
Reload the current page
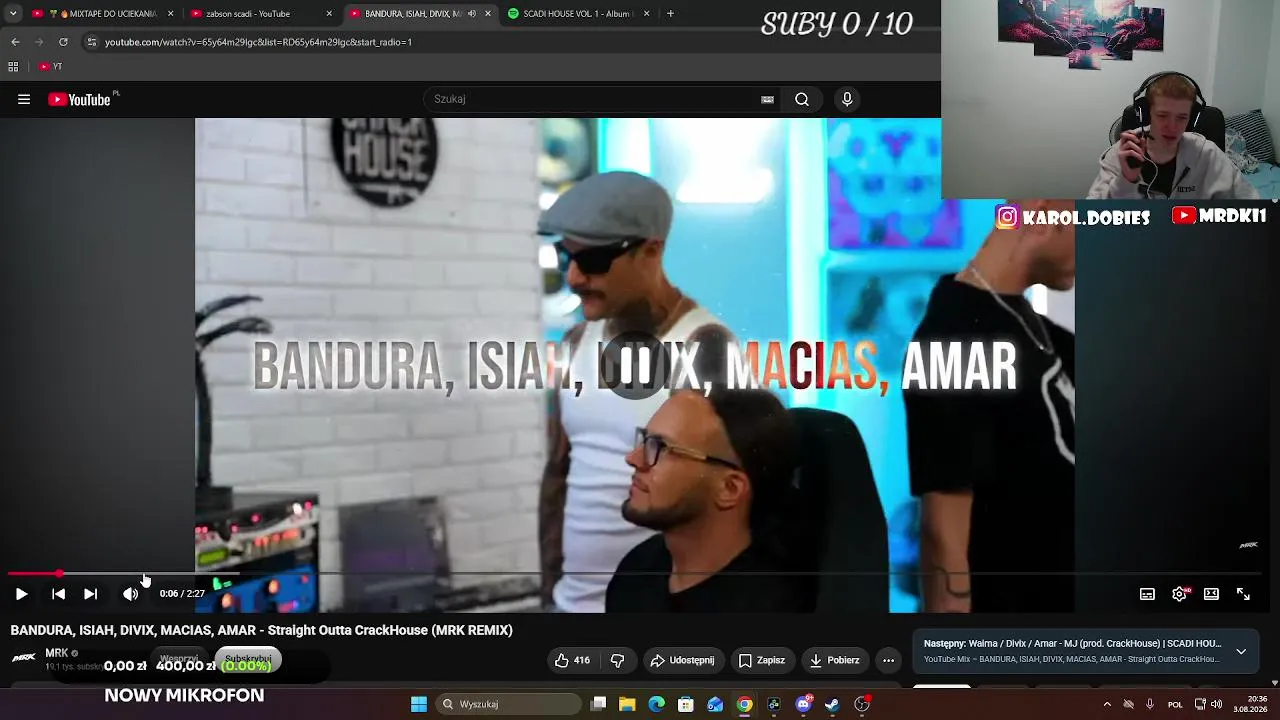63,42
